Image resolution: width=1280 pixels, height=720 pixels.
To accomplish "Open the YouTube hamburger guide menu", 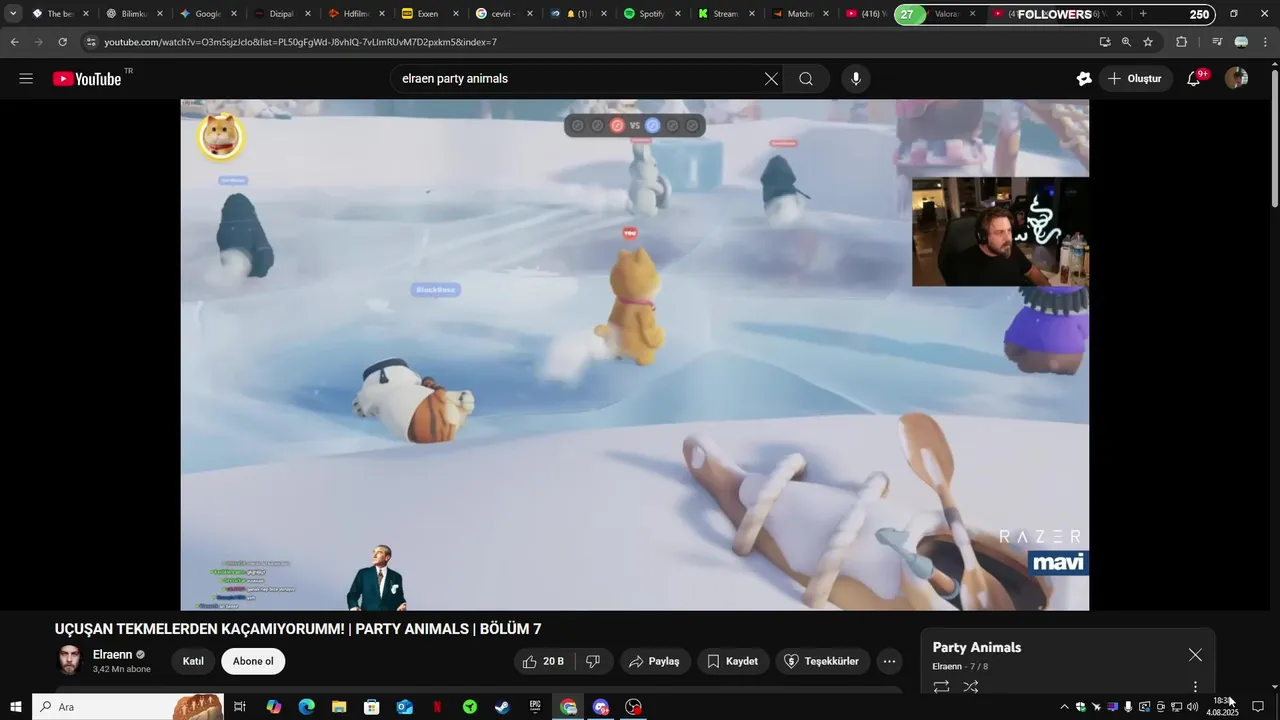I will pos(26,79).
